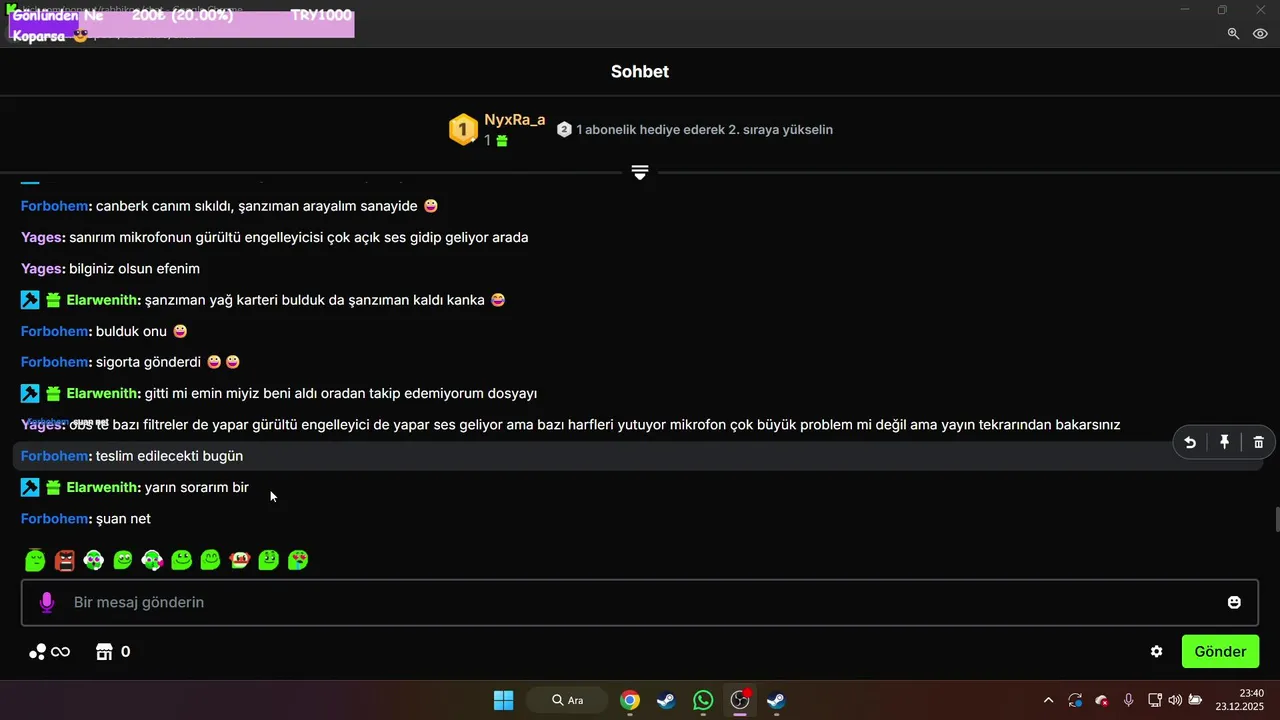This screenshot has height=720, width=1280.
Task: Send the message with Gönder button
Action: tap(1220, 651)
